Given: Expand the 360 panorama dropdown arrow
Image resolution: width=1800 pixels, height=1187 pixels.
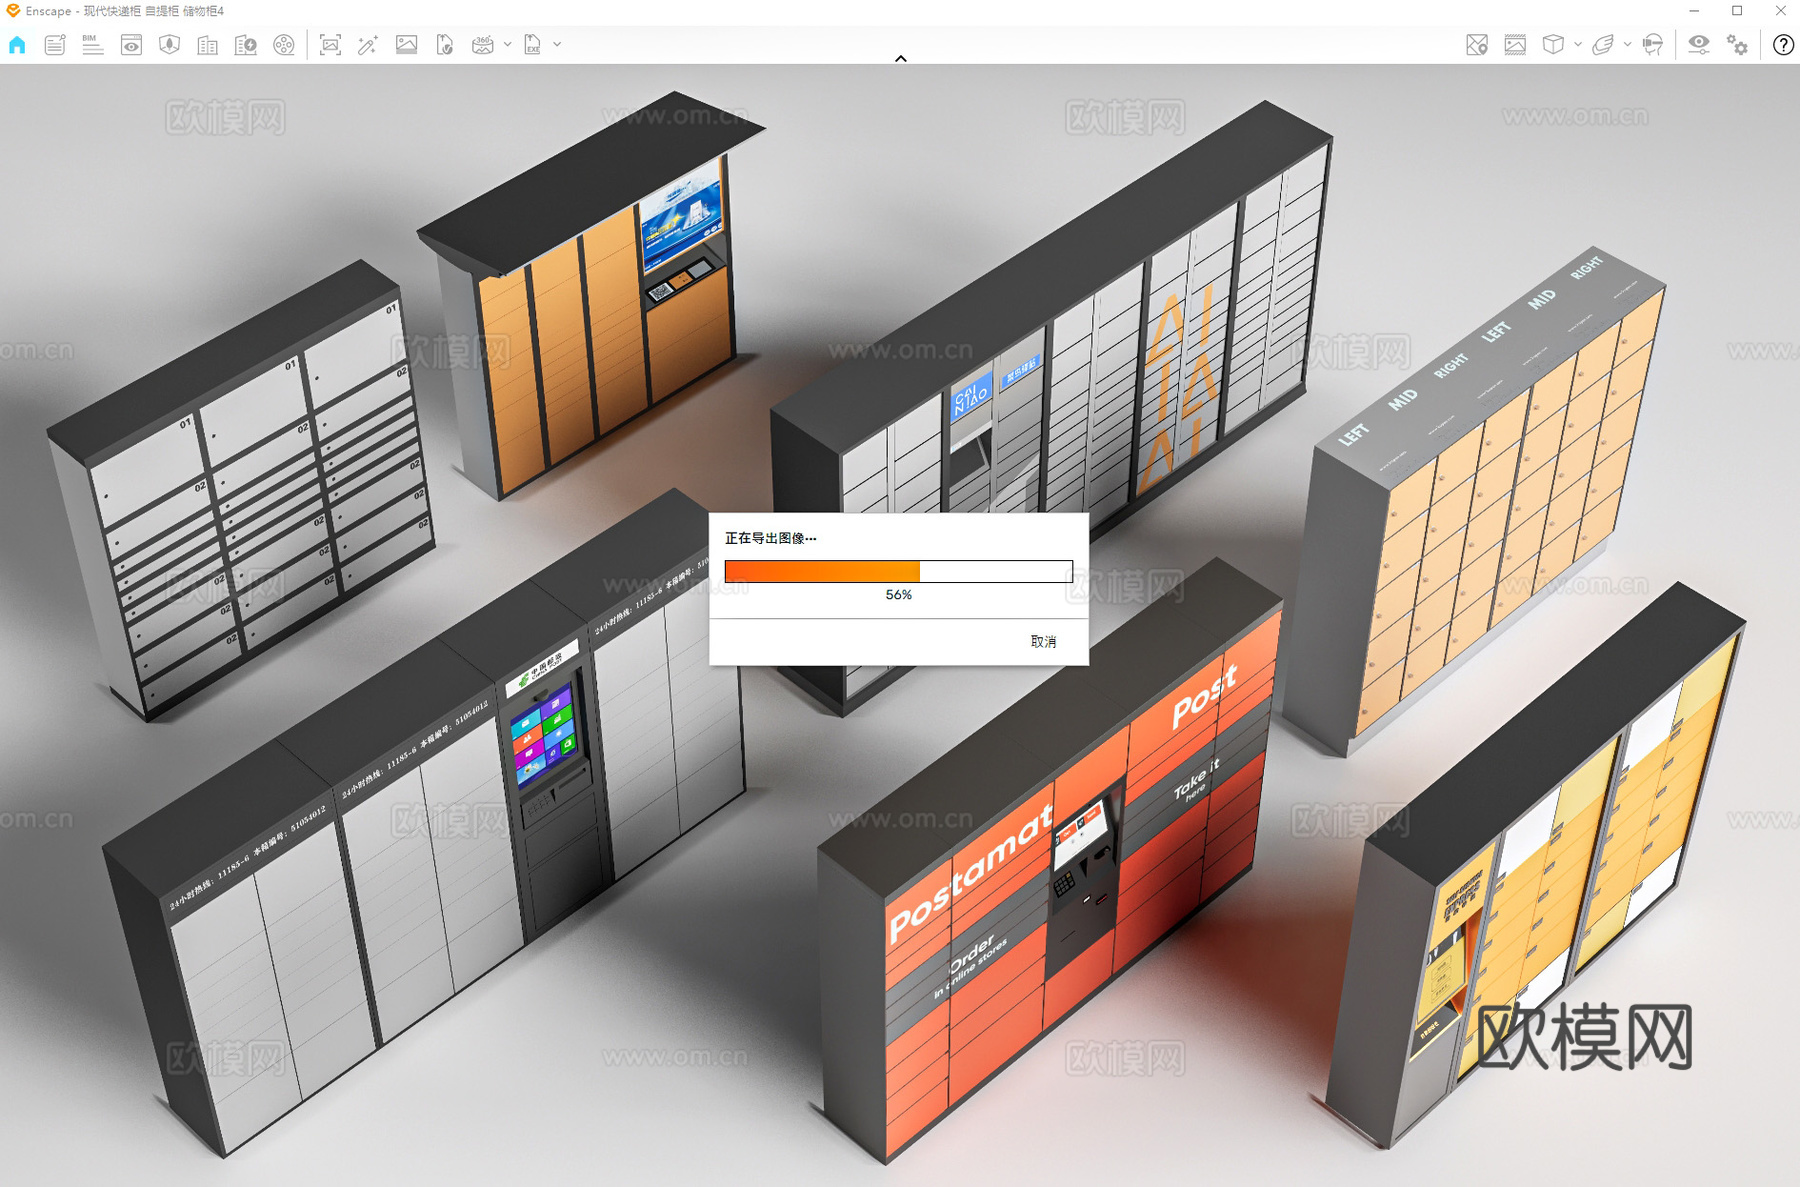Looking at the screenshot, I should coord(508,45).
